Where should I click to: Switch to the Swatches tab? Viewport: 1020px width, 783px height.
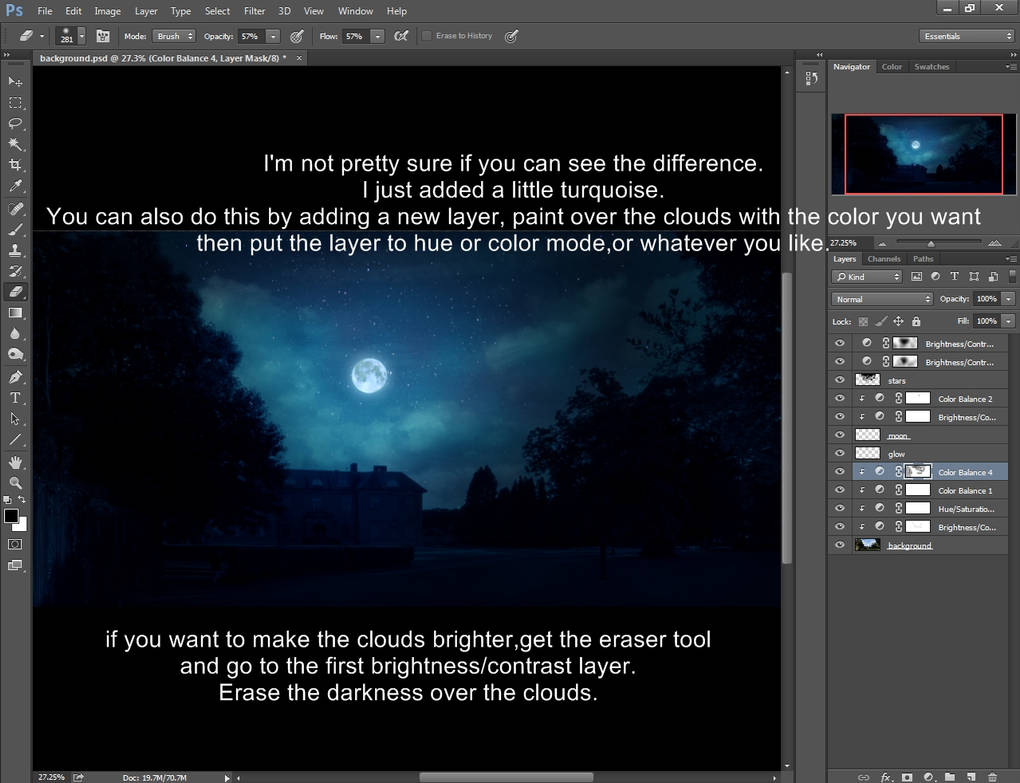(x=932, y=66)
